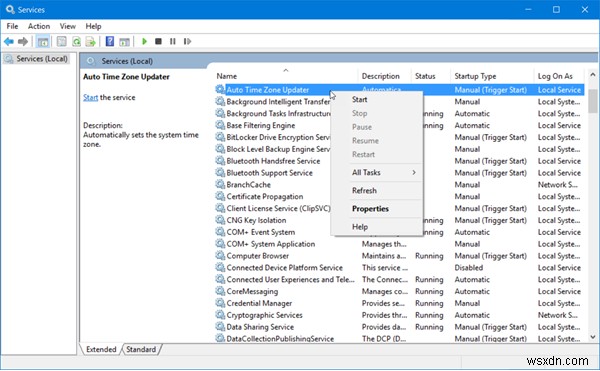The height and width of the screenshot is (371, 600).
Task: Click the Restart Service toolbar icon
Action: (x=187, y=41)
